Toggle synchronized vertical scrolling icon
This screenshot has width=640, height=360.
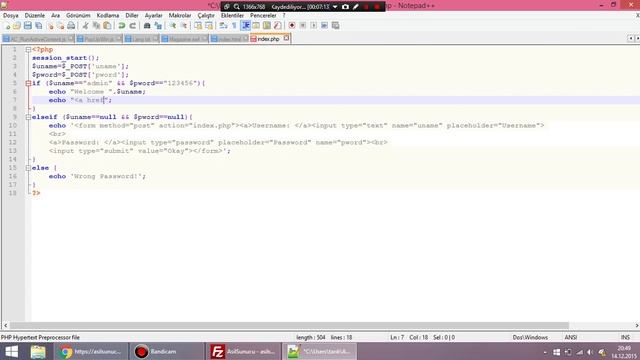click(198, 26)
